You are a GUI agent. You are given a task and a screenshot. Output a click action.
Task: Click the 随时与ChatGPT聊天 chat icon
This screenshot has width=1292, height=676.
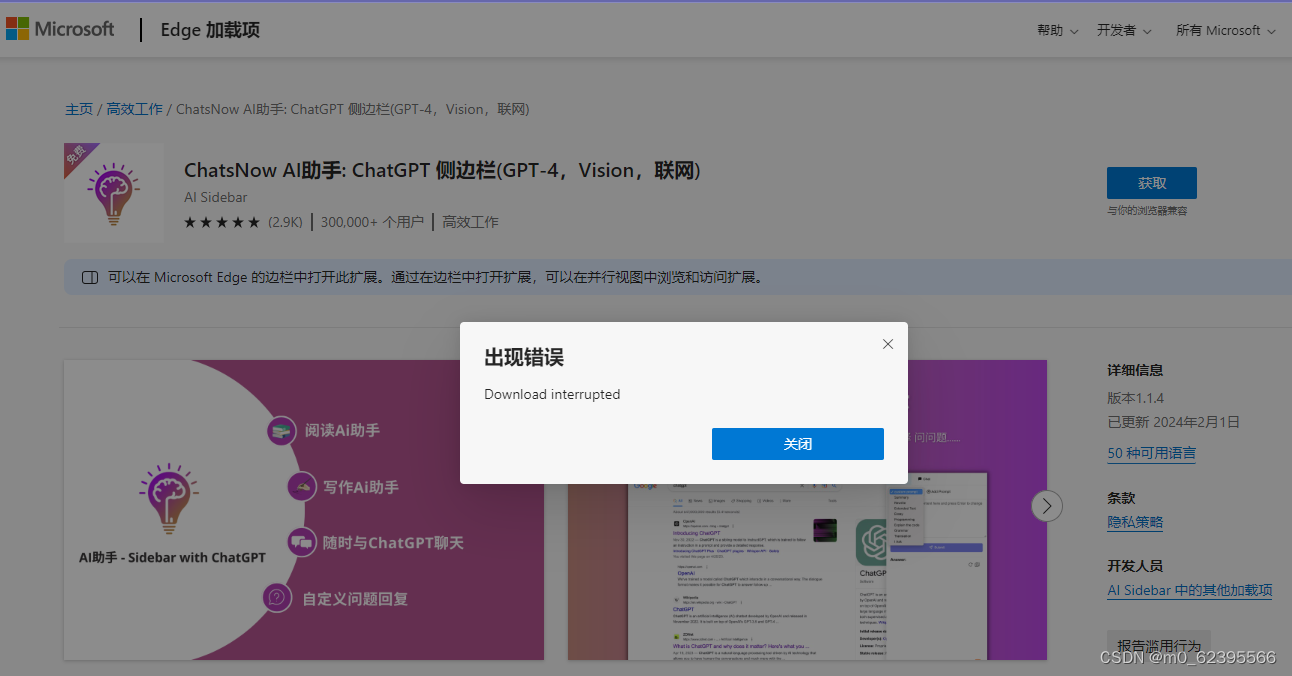(301, 543)
